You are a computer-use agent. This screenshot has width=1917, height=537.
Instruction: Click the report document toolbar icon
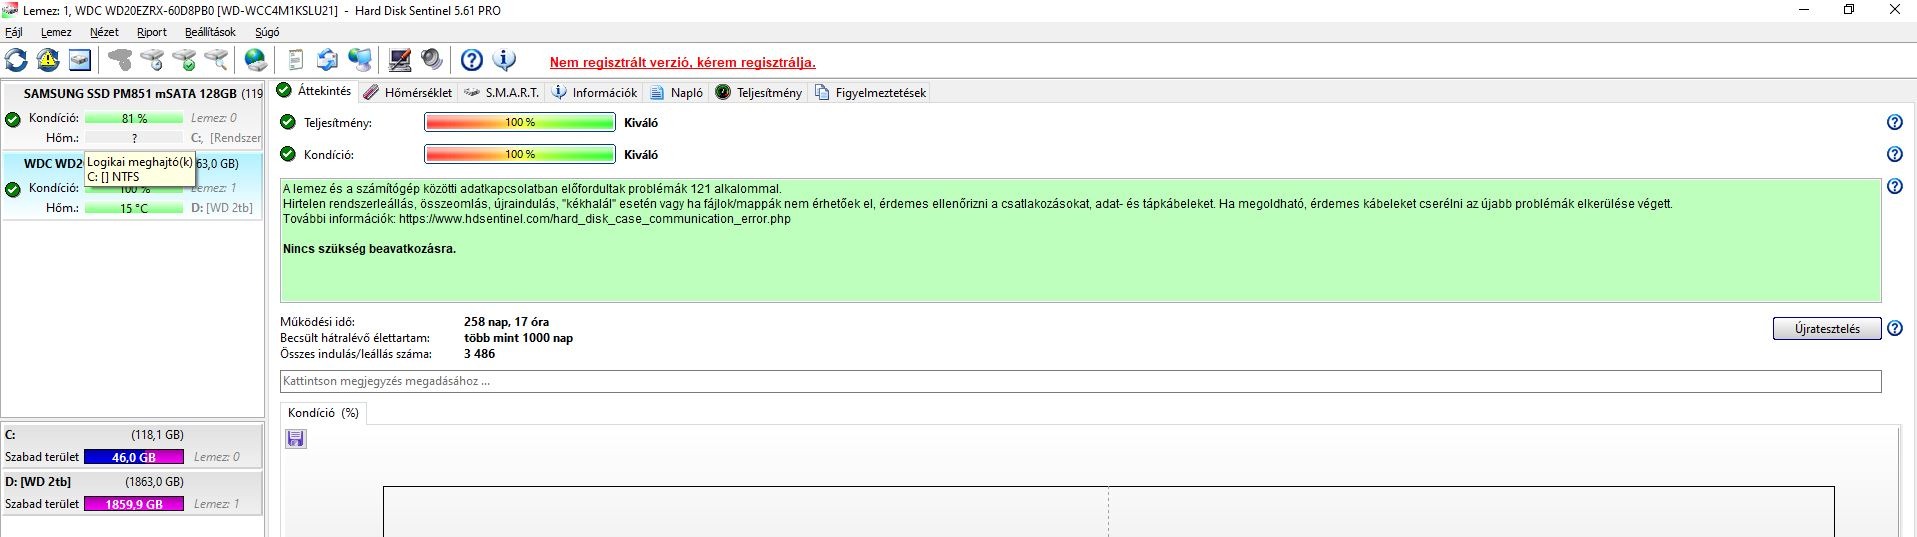[296, 60]
